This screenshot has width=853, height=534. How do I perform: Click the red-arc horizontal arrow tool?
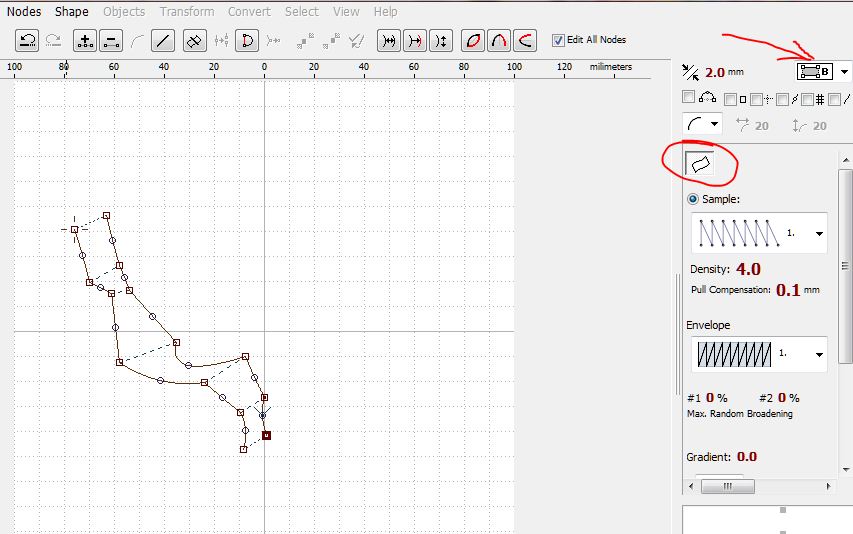coord(415,41)
